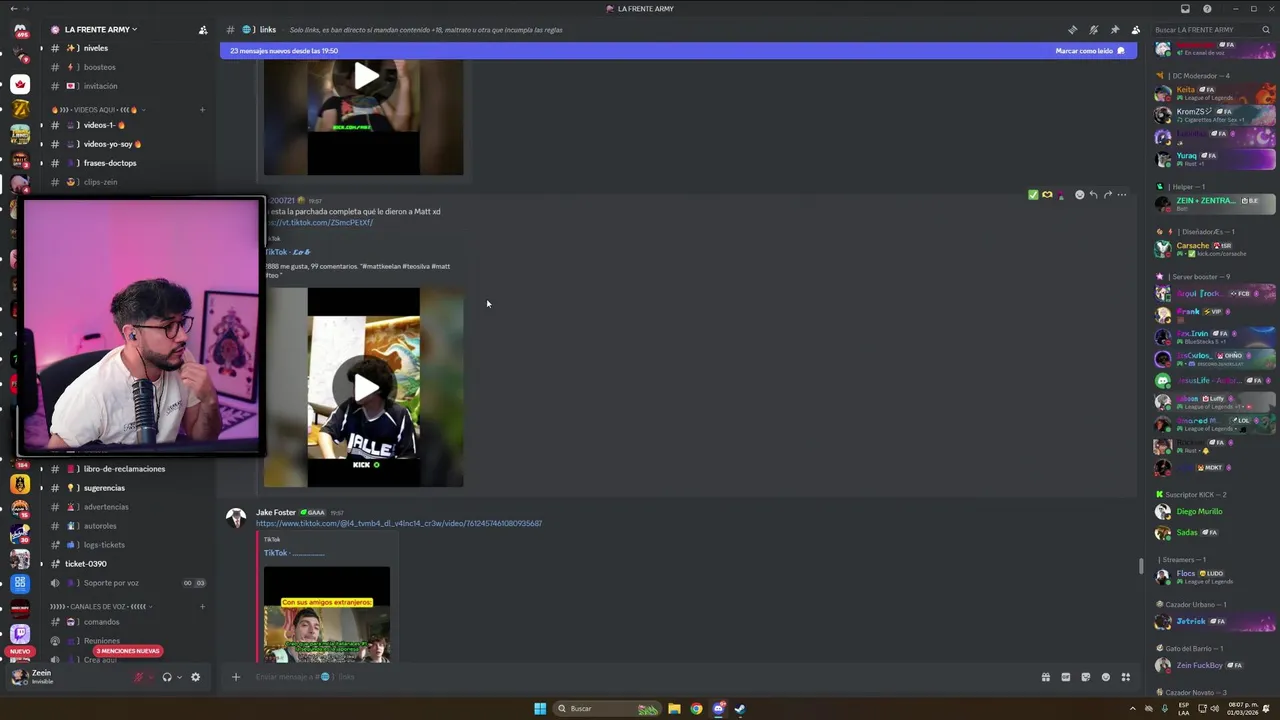Open more options dots on message
This screenshot has width=1280, height=720.
[1122, 195]
